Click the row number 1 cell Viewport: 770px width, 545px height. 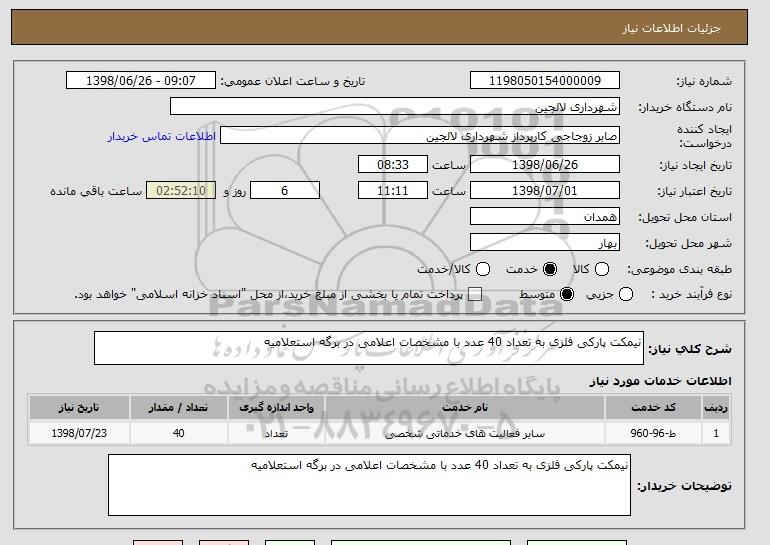pyautogui.click(x=716, y=433)
